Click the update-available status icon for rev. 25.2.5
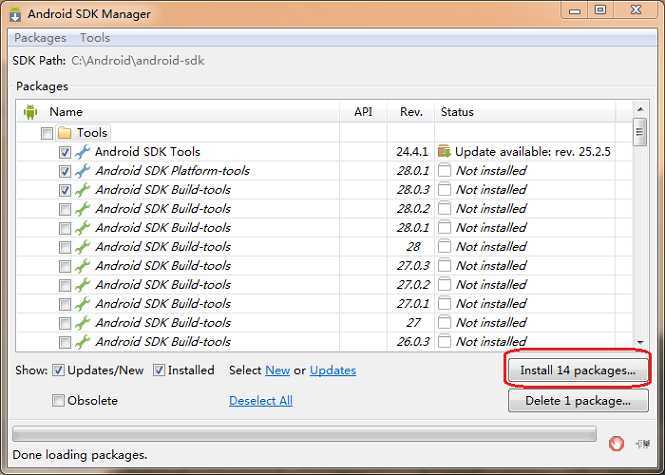665x475 pixels. pos(445,152)
